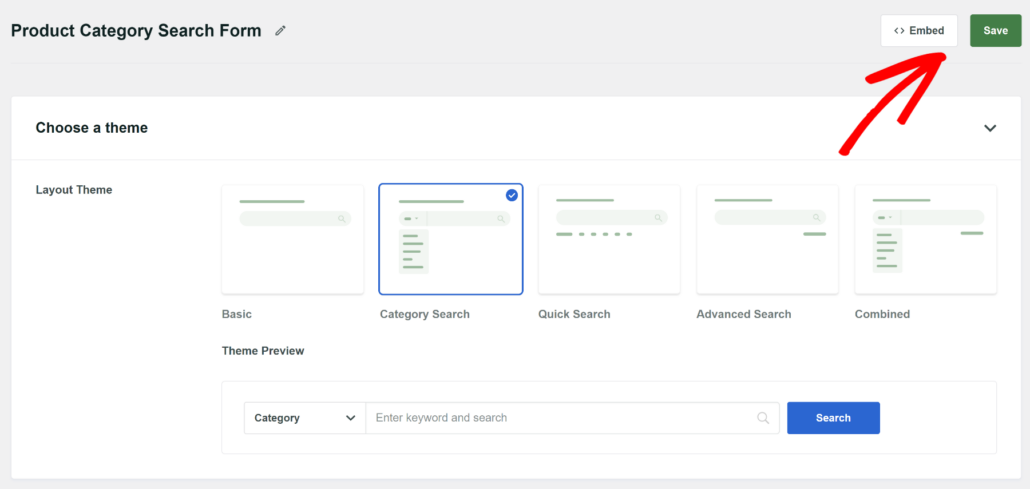Open the Category dropdown in preview
Image resolution: width=1030 pixels, height=489 pixels.
click(305, 418)
